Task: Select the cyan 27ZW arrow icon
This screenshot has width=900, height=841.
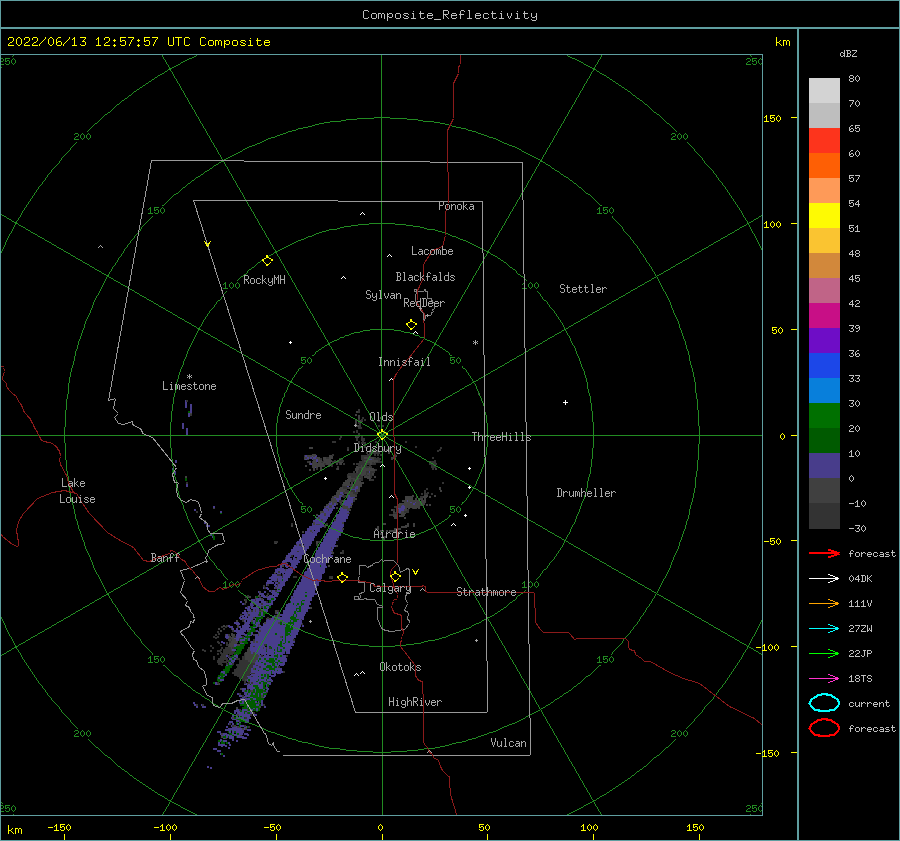Action: click(824, 629)
